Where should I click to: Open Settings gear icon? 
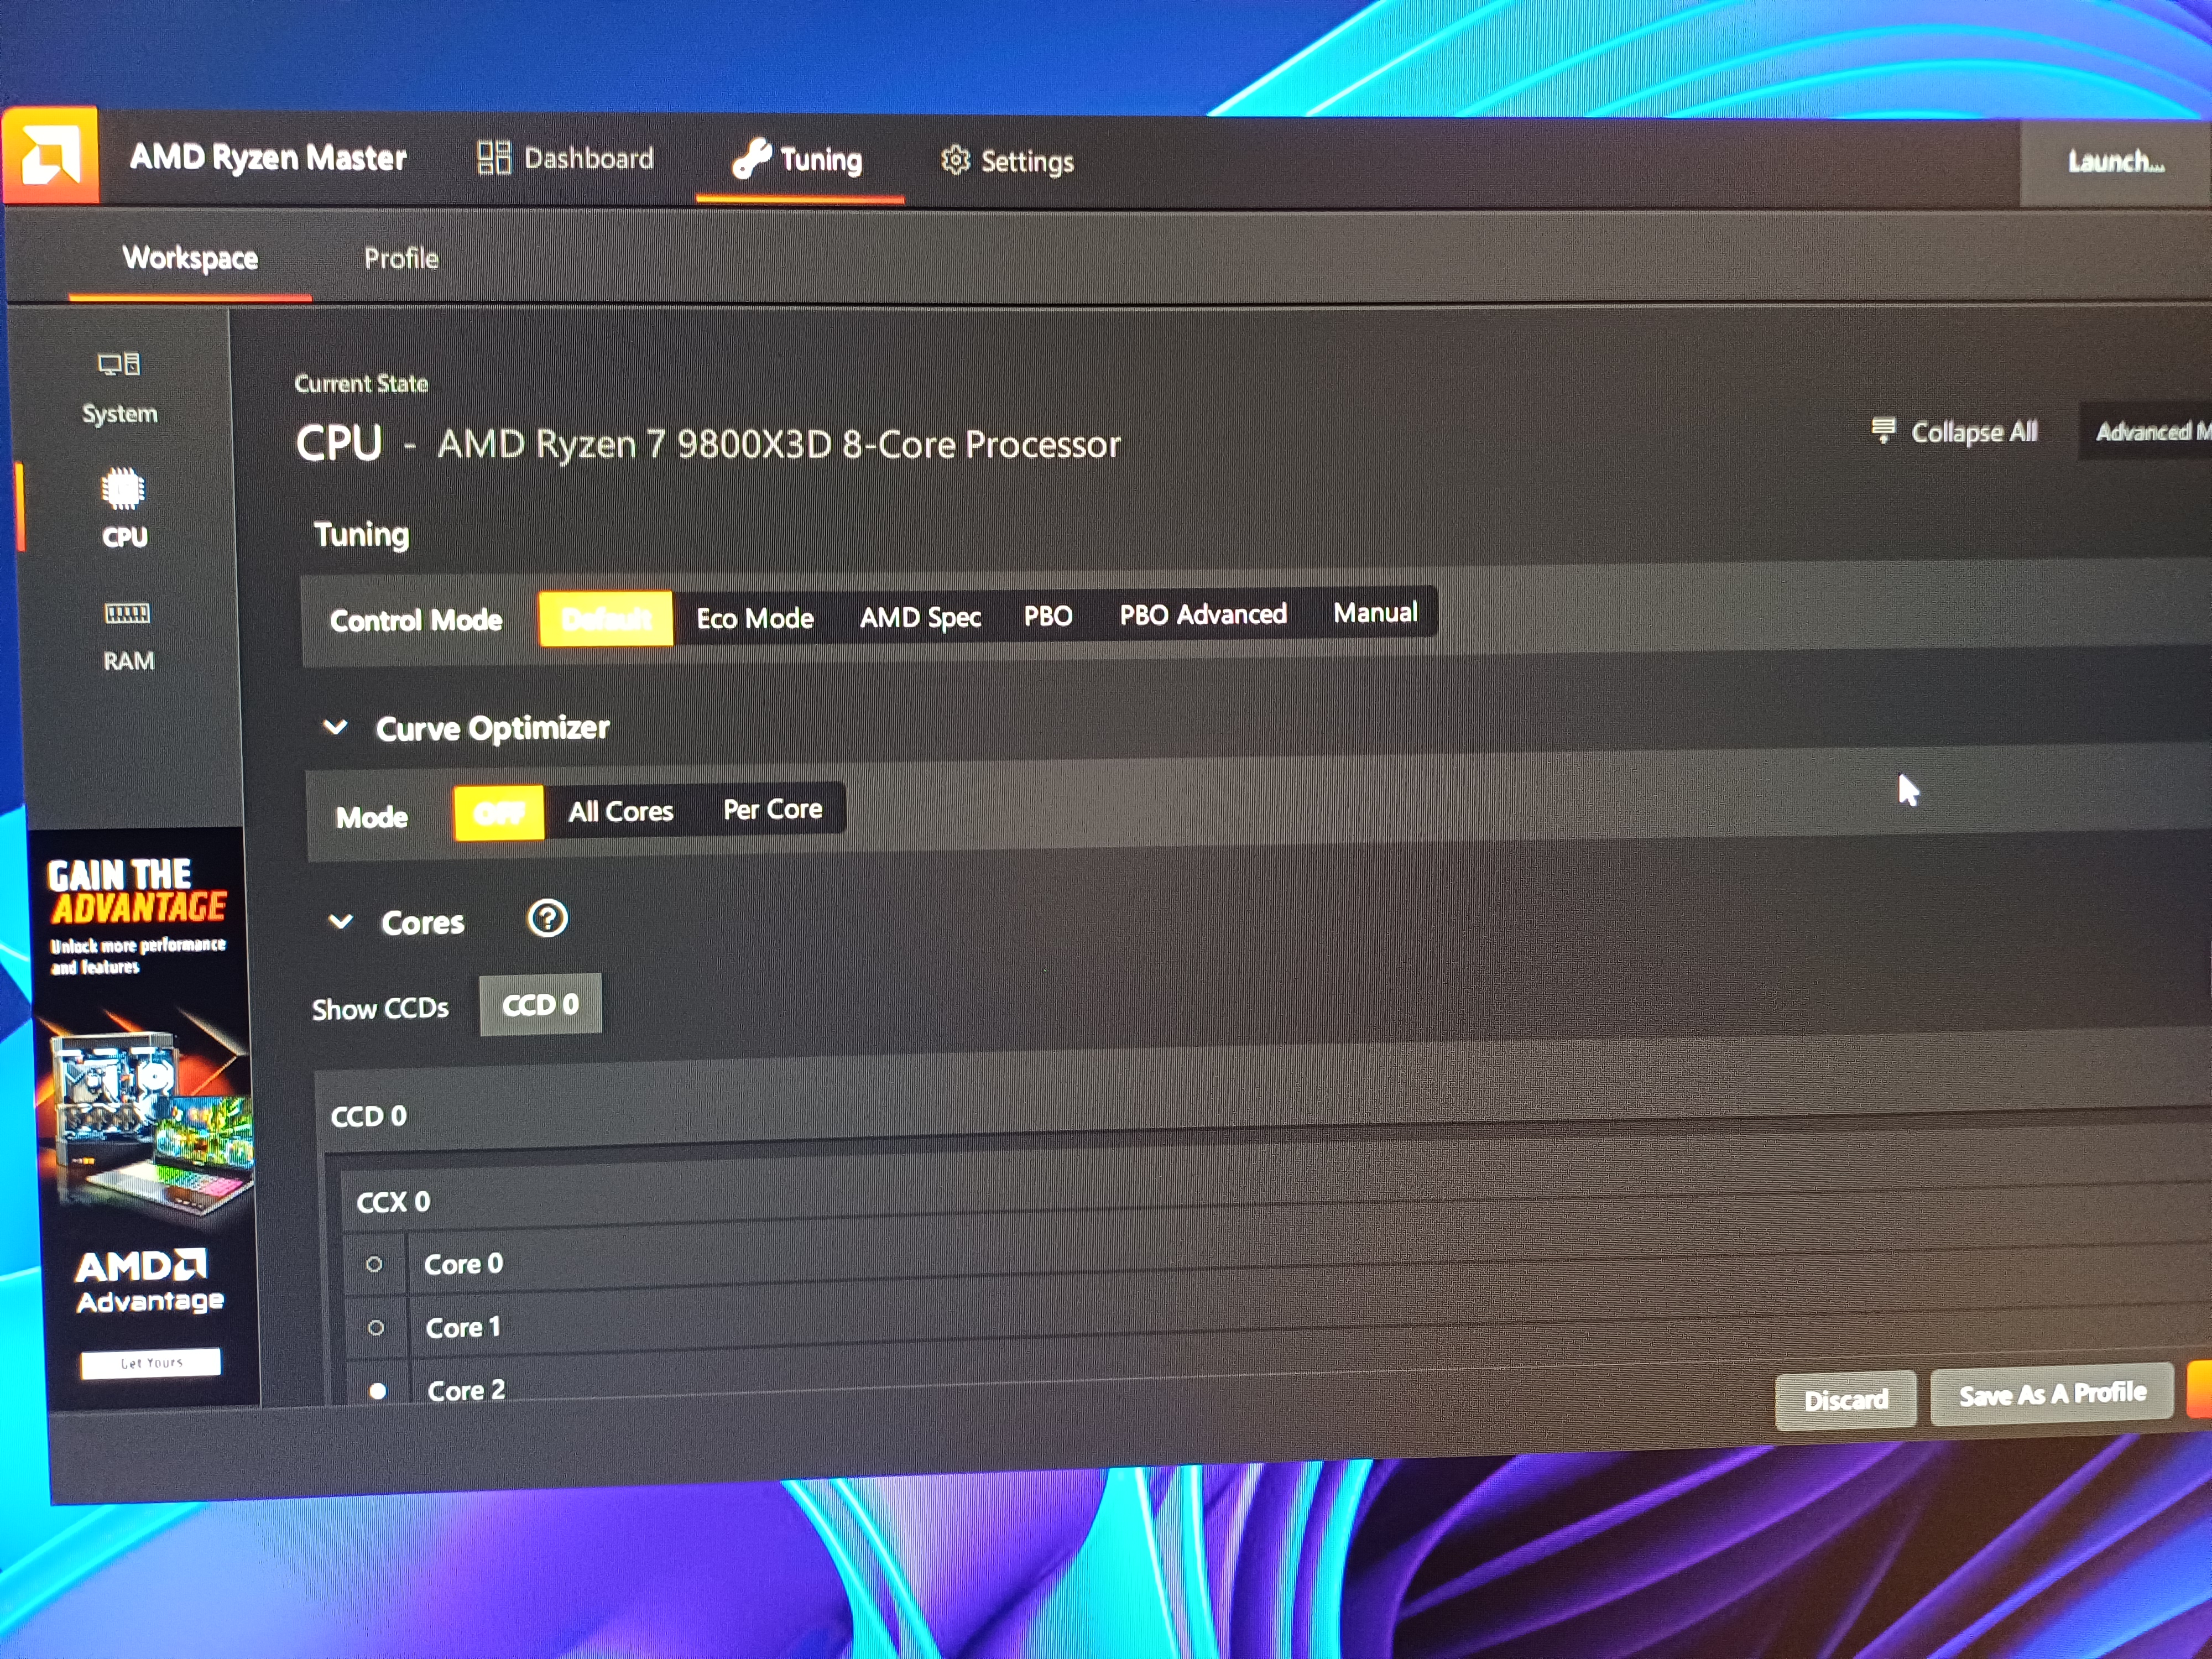[x=955, y=160]
